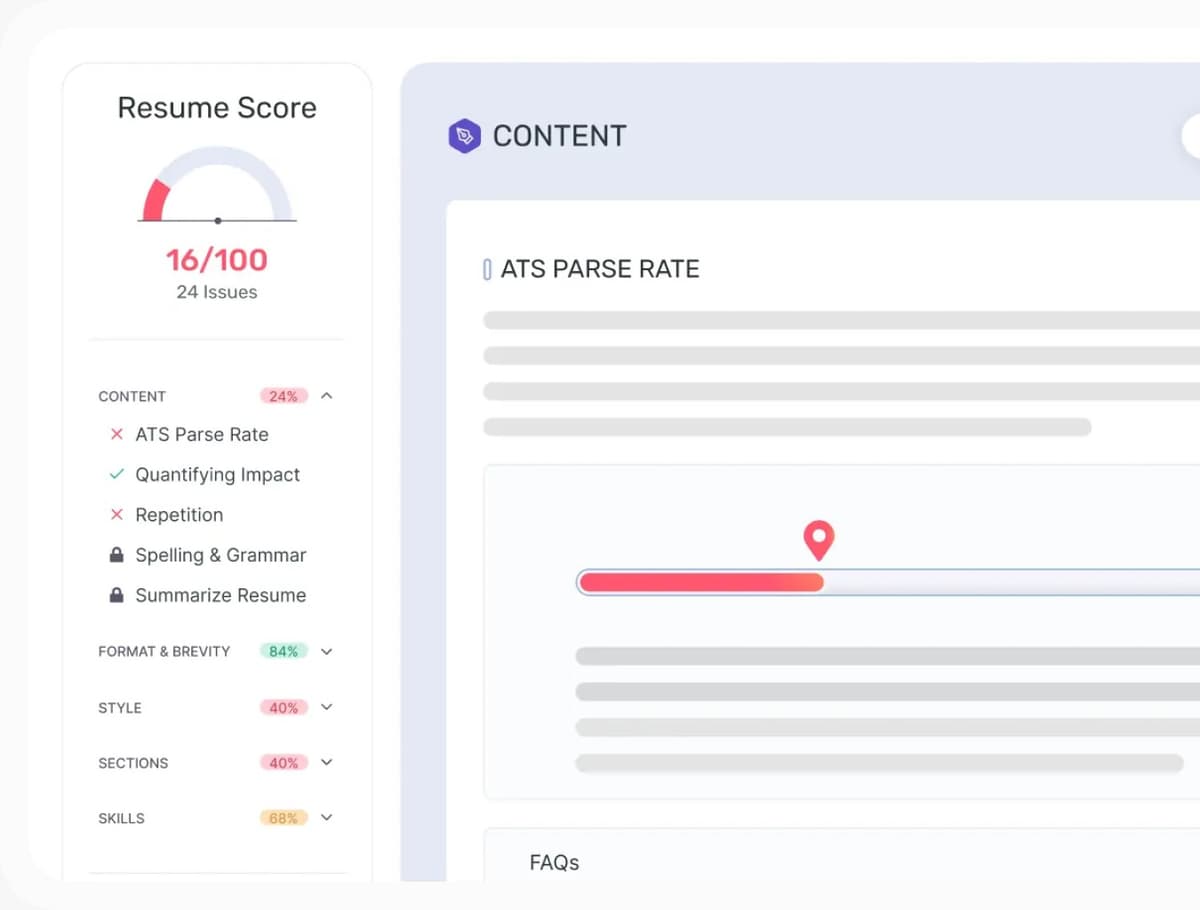Expand the STYLE section chevron
Viewport: 1200px width, 910px height.
[x=326, y=707]
